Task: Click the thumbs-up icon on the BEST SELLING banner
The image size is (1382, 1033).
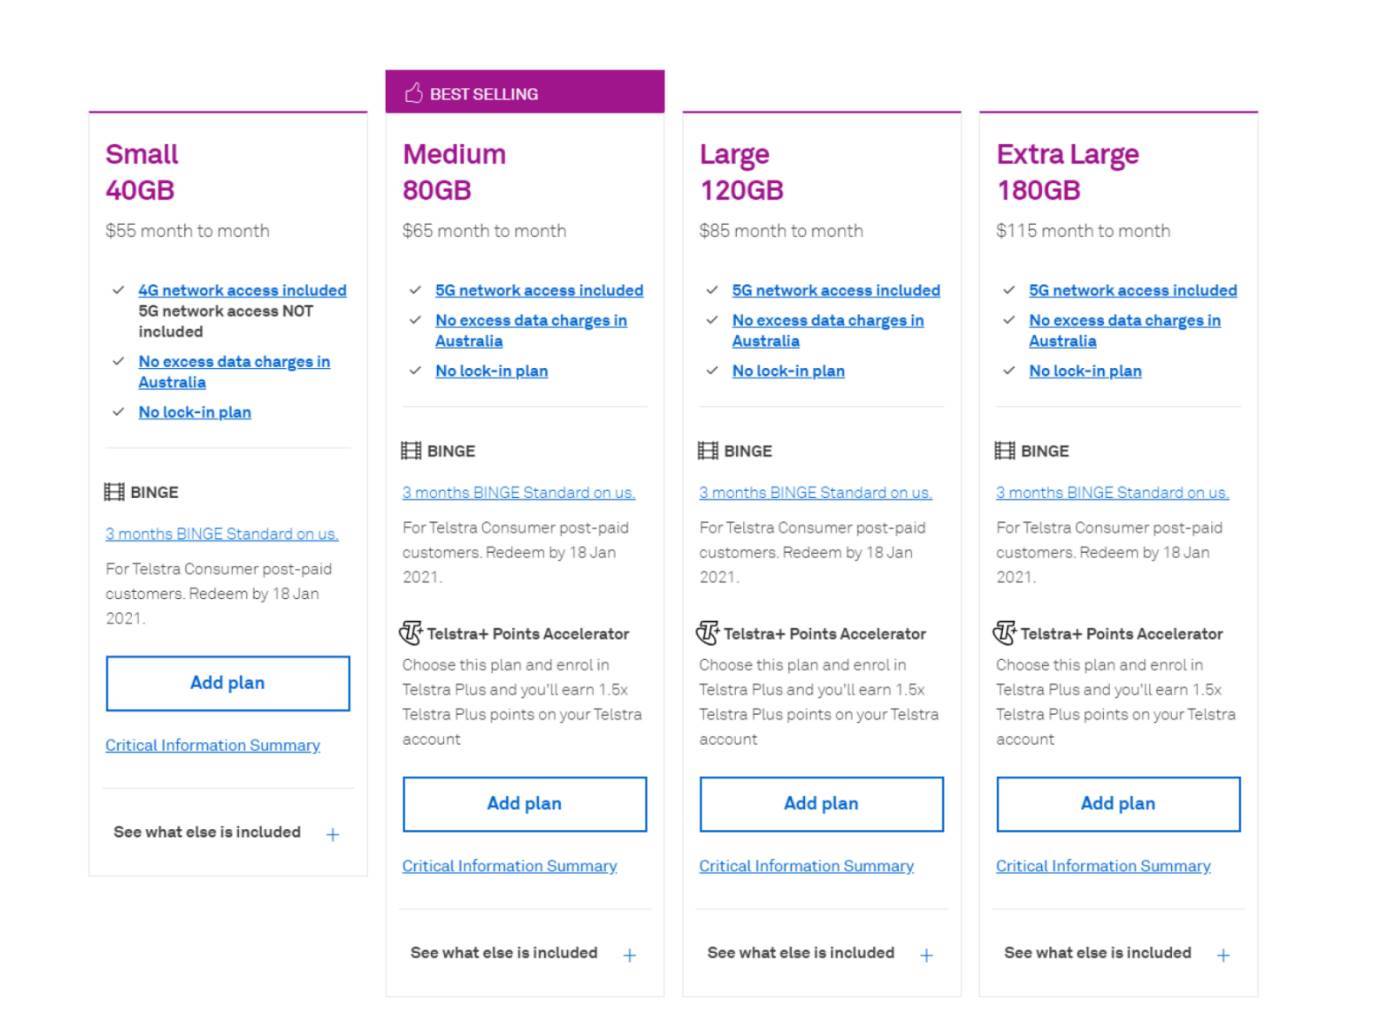Action: tap(413, 93)
